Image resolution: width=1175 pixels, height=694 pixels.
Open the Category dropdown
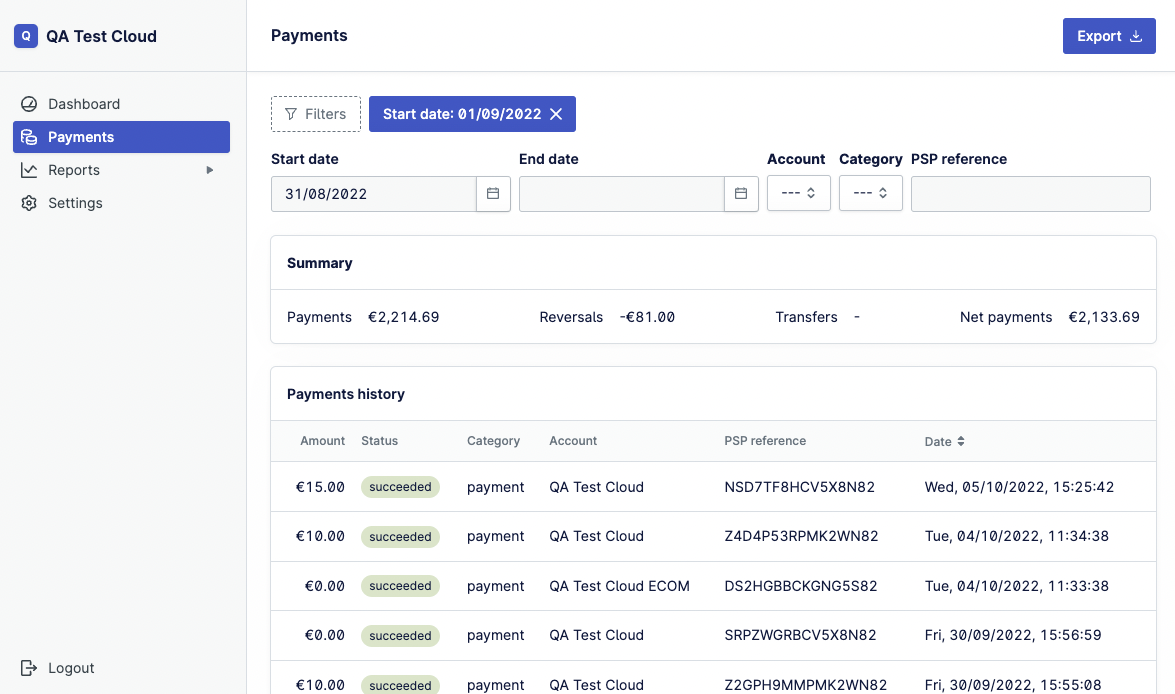coord(871,193)
